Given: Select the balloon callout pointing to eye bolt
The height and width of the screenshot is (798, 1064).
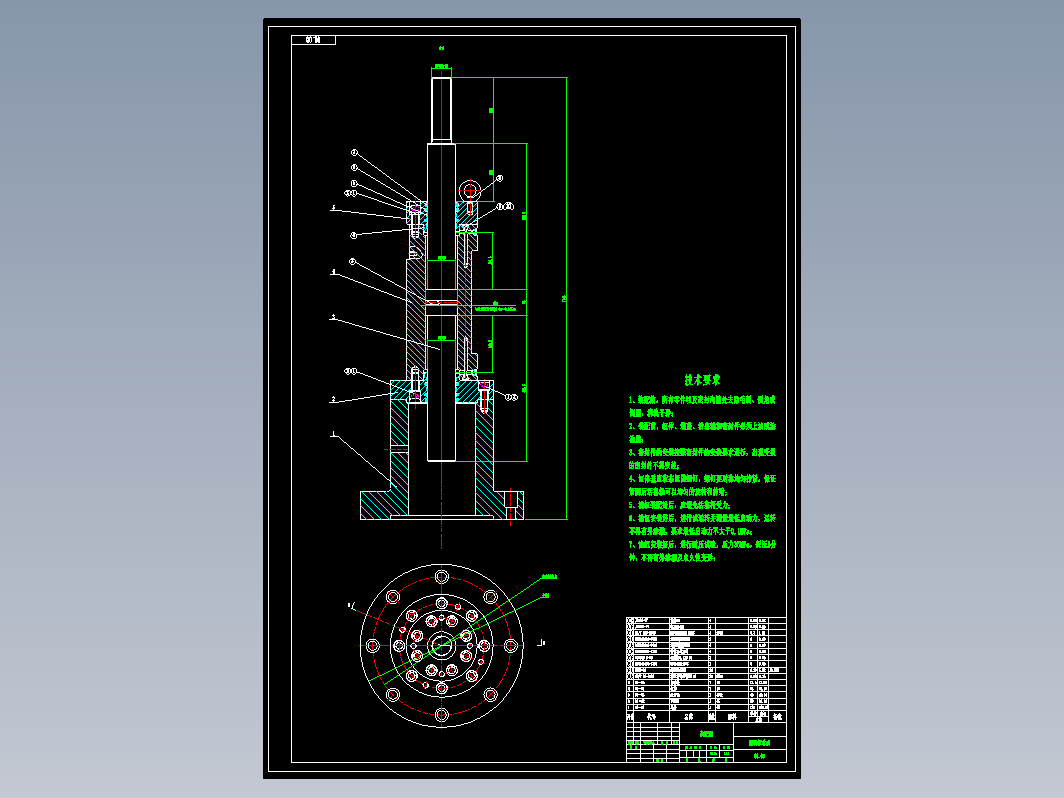Looking at the screenshot, I should pyautogui.click(x=499, y=178).
